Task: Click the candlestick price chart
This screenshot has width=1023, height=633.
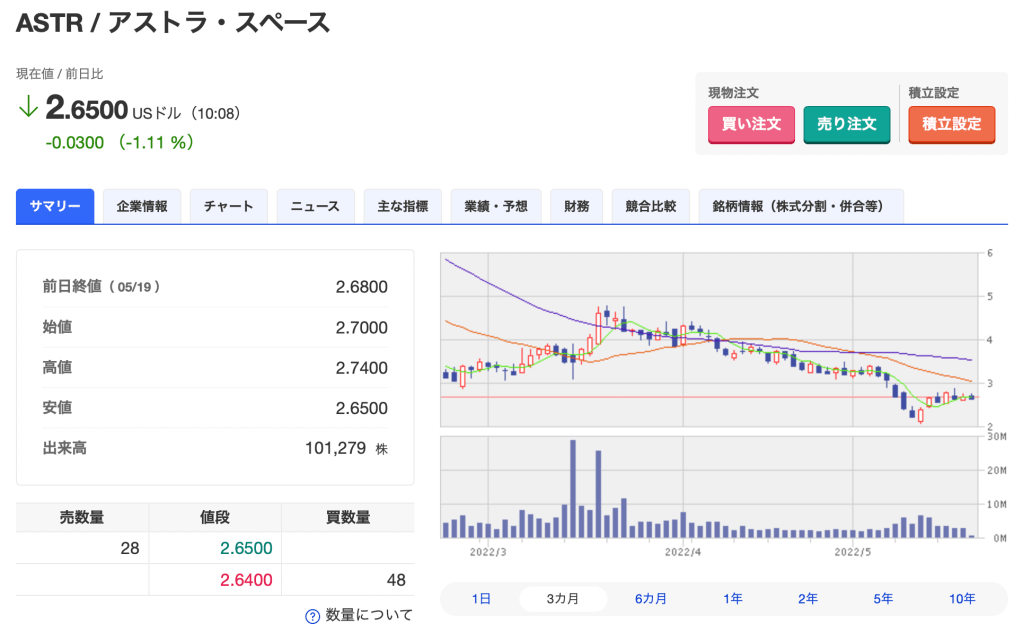Action: tap(708, 339)
